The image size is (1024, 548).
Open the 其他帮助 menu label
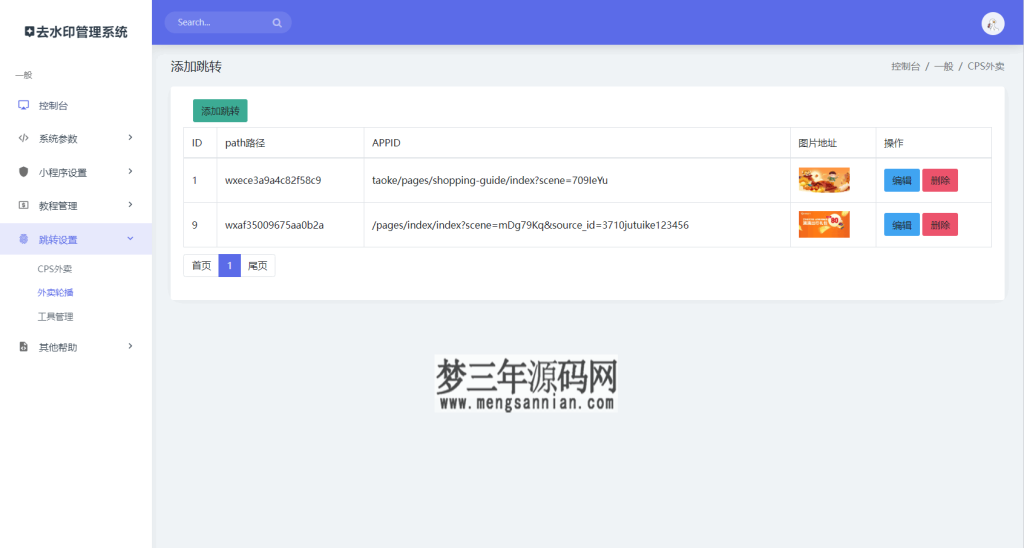[58, 347]
